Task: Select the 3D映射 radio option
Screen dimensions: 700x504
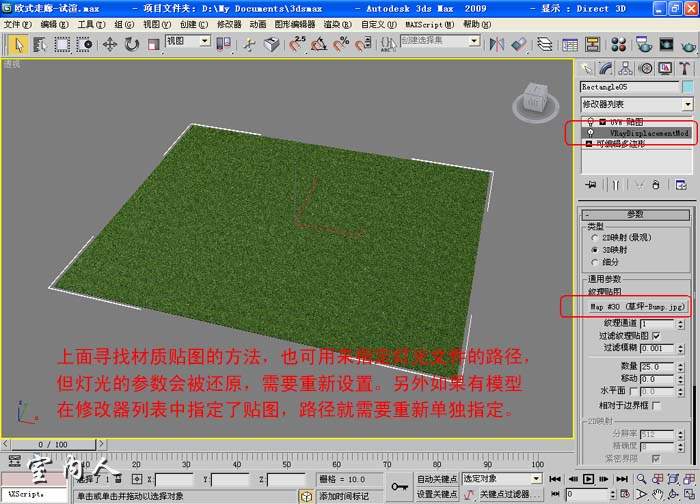Action: [595, 250]
